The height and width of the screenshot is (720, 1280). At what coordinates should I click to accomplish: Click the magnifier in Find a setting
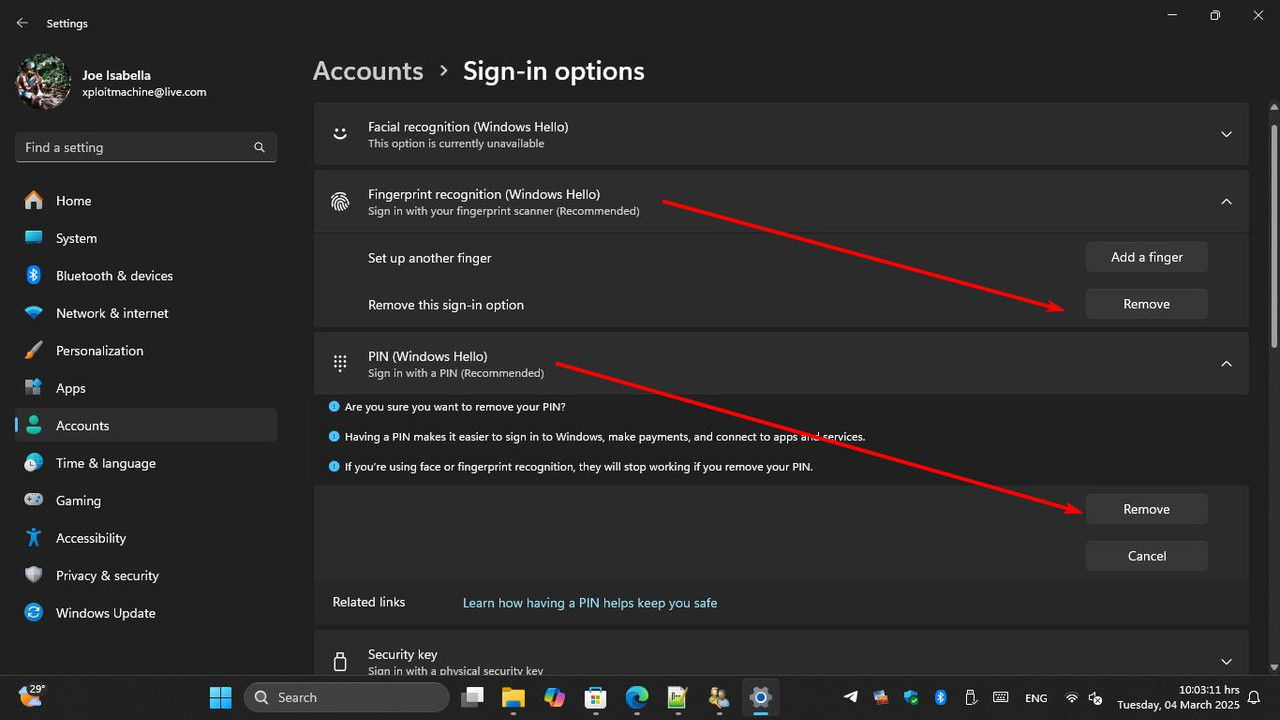(x=259, y=147)
